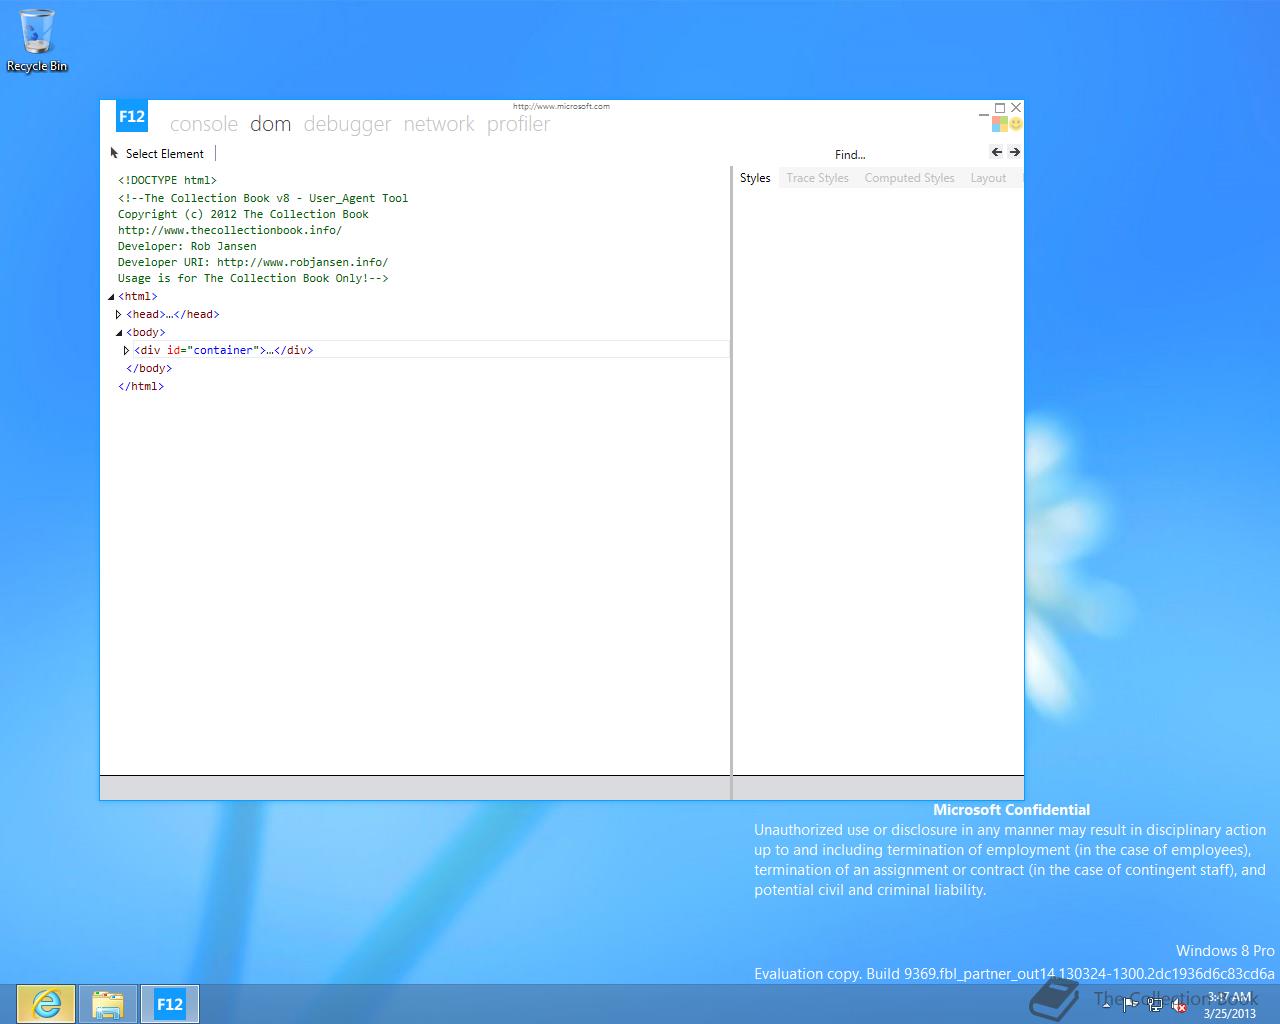
Task: Switch to the F12 tools taskbar button
Action: point(170,1004)
